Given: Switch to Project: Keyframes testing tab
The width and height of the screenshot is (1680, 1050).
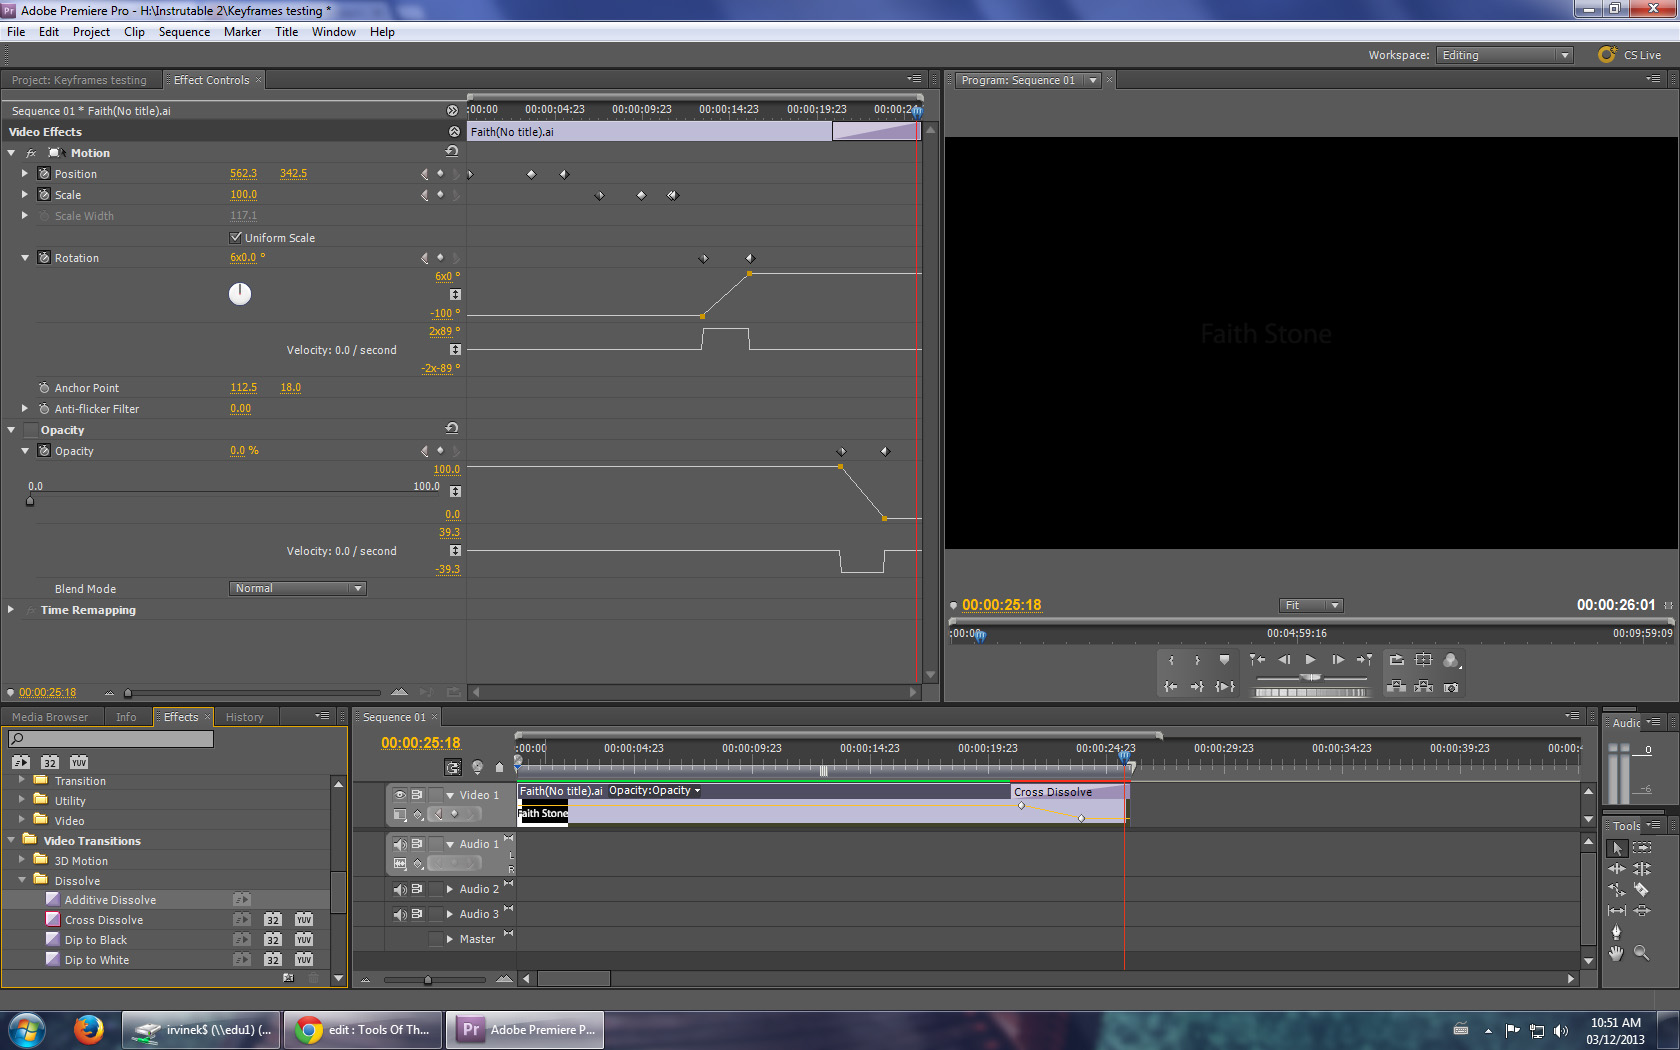Looking at the screenshot, I should click(79, 80).
